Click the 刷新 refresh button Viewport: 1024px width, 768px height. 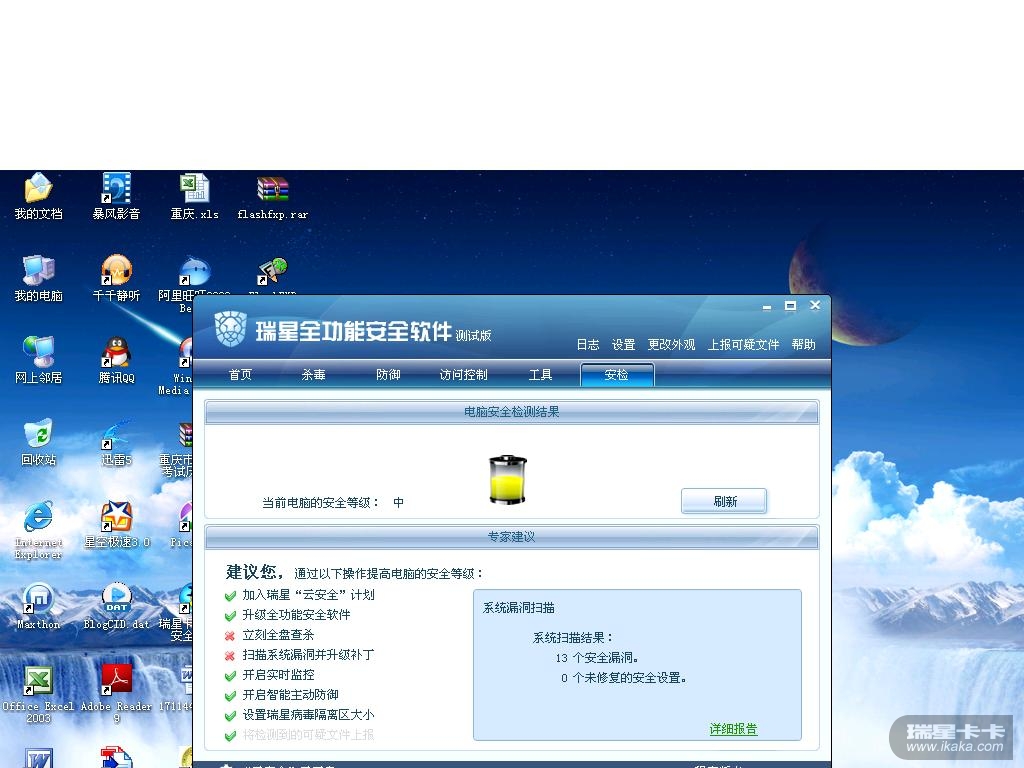point(724,501)
